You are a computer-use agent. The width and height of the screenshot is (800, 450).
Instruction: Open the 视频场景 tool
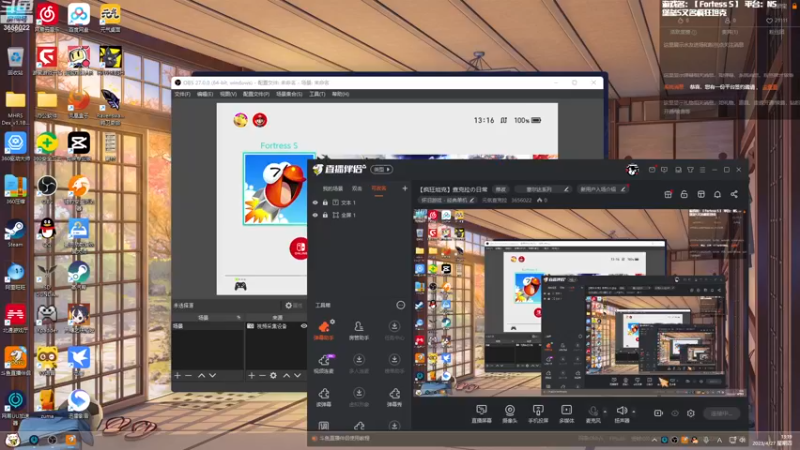323,364
